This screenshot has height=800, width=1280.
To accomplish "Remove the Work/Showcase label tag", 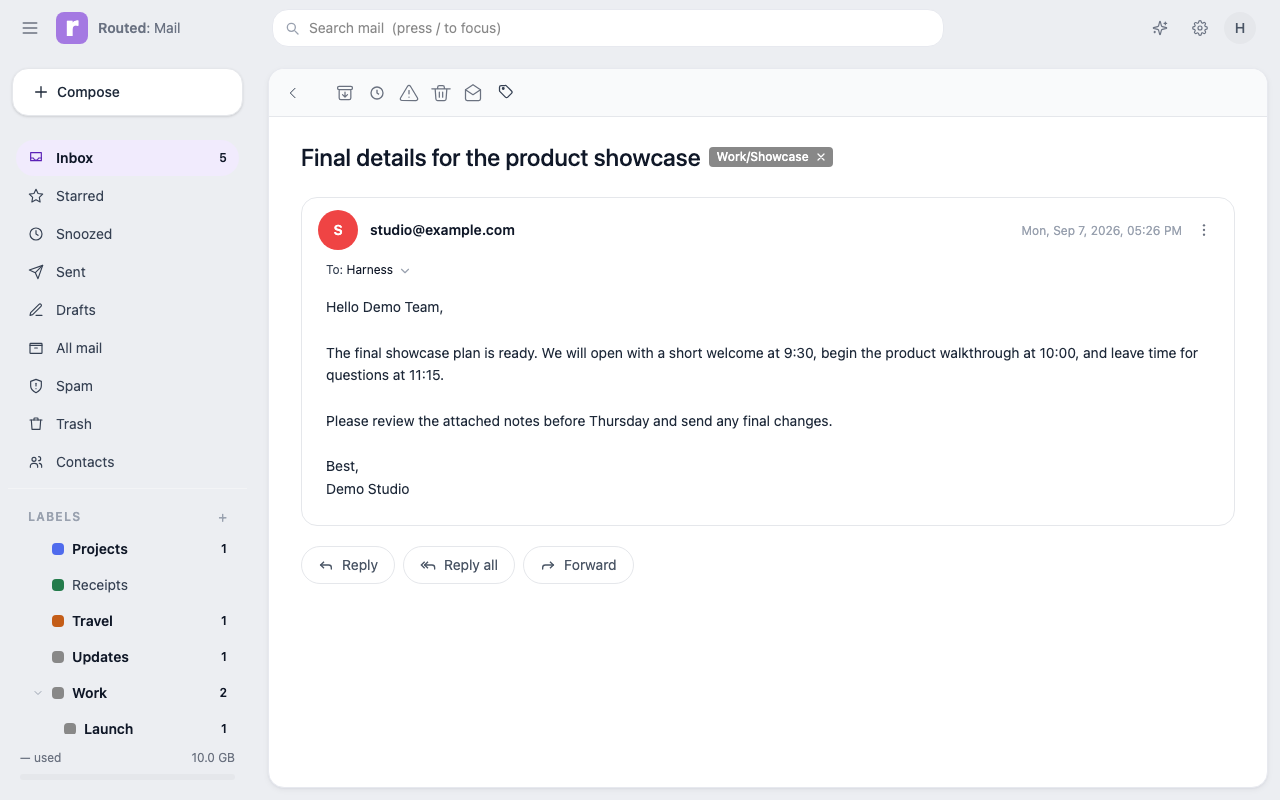I will (x=821, y=157).
